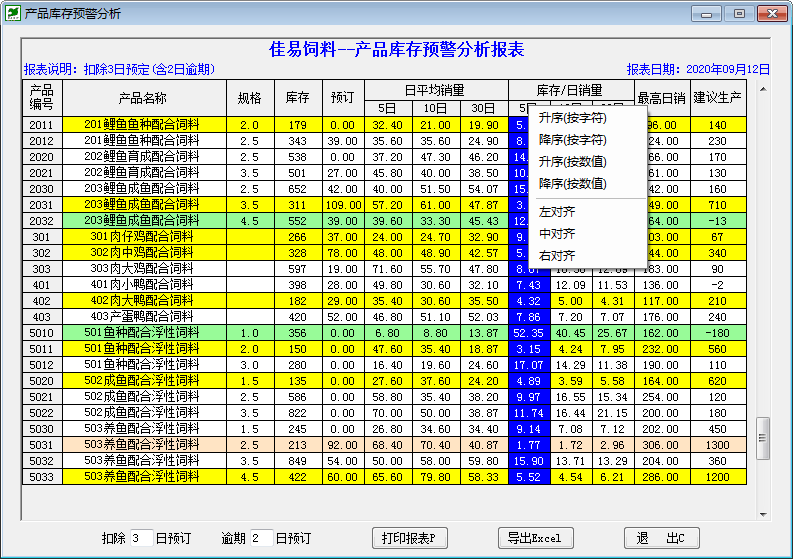Click the 打印报表P button

click(x=410, y=538)
